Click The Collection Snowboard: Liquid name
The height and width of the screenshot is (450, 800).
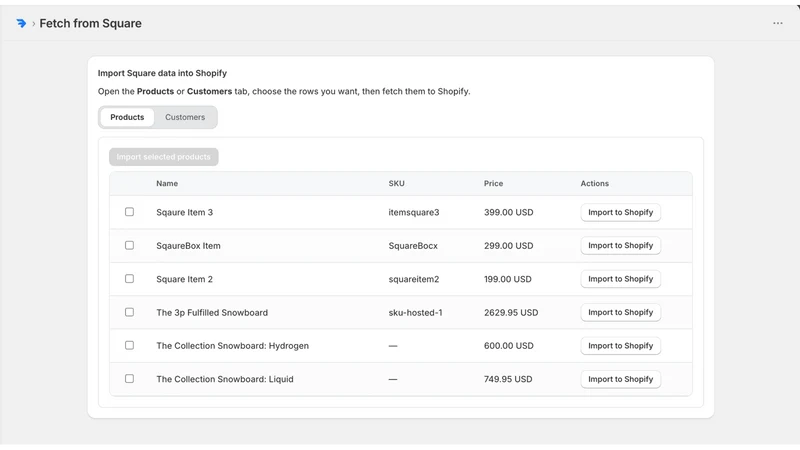pyautogui.click(x=224, y=379)
